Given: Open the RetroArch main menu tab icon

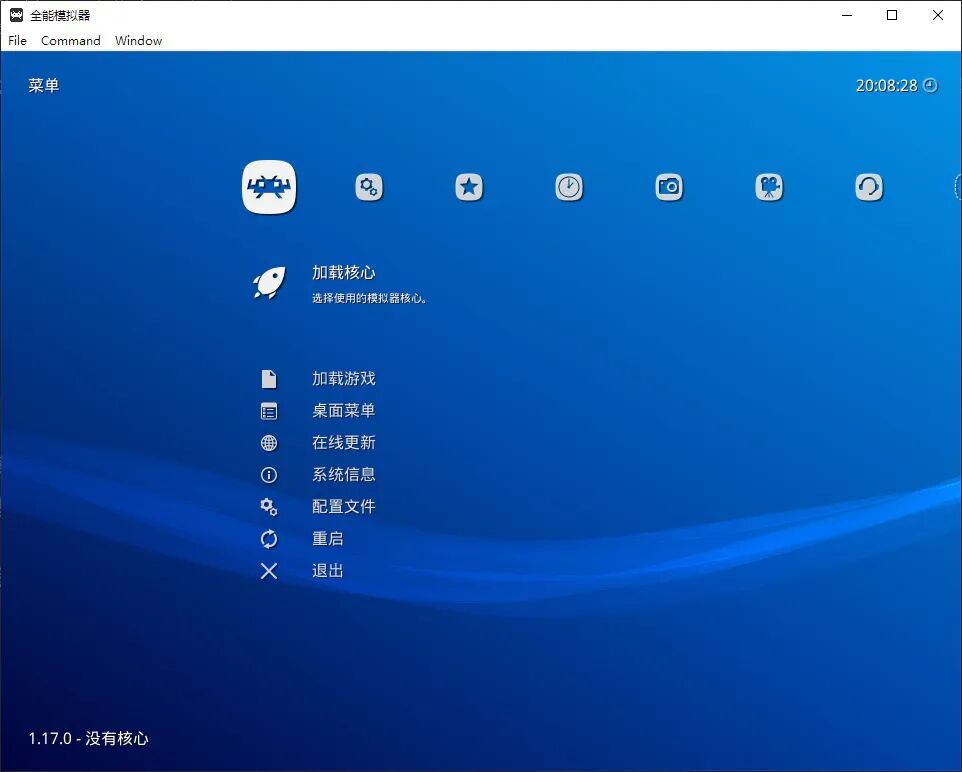Looking at the screenshot, I should 269,186.
